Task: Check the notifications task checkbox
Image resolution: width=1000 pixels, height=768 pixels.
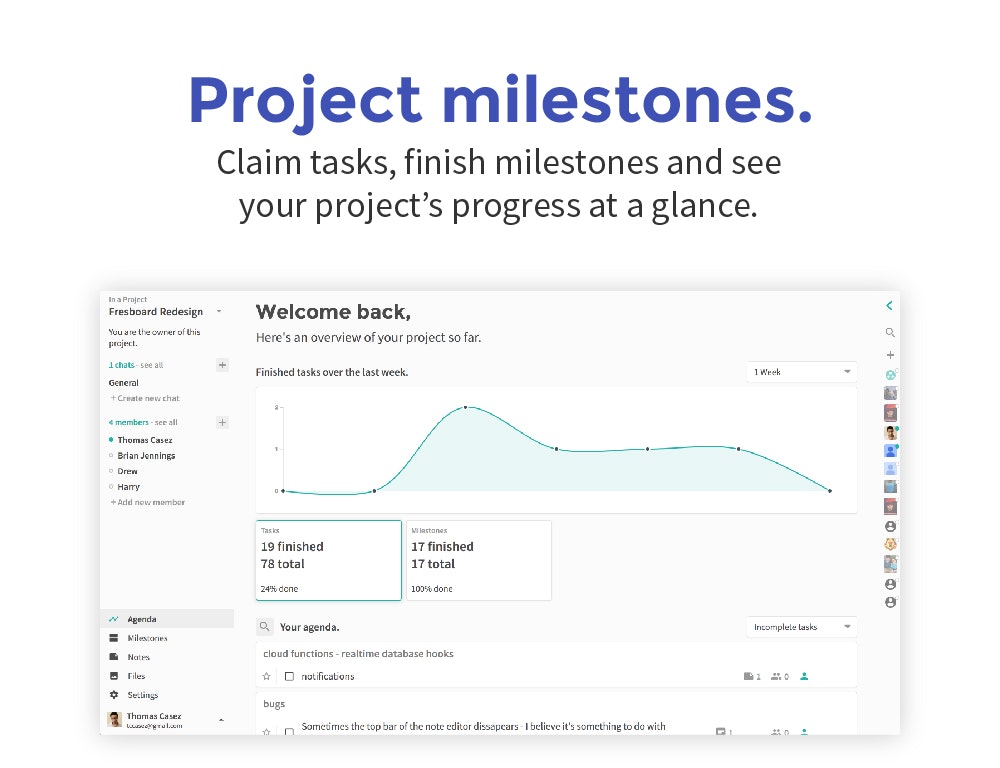Action: pyautogui.click(x=289, y=676)
